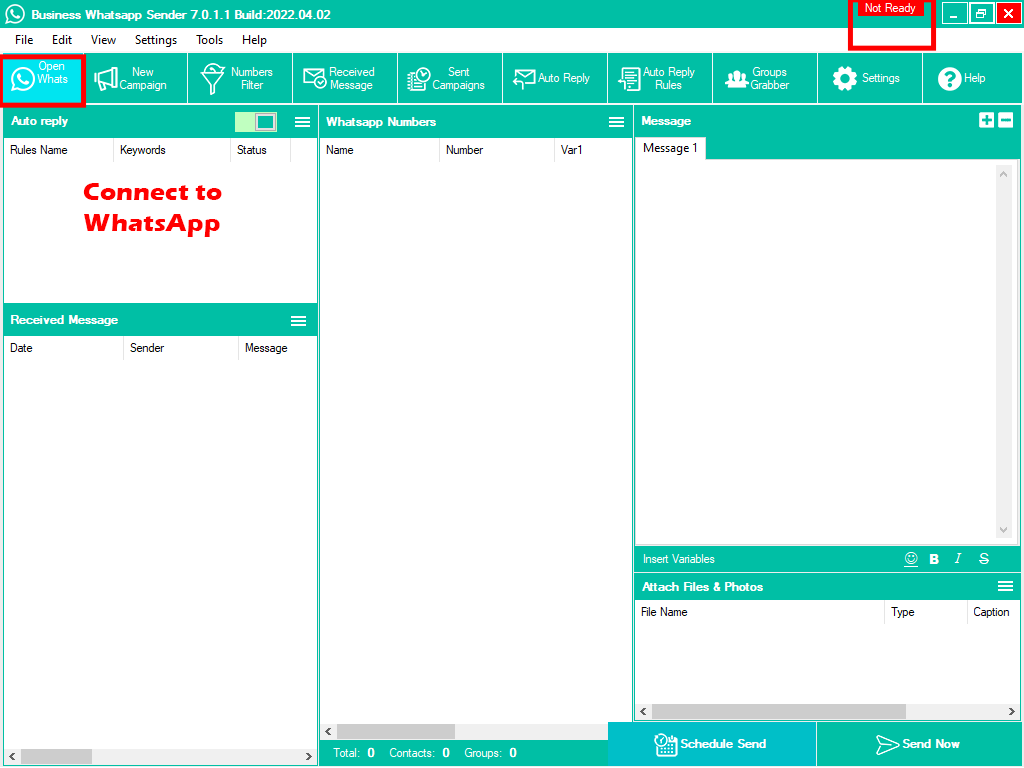The image size is (1024, 768).
Task: Open the Whatsapp Numbers panel hamburger menu
Action: click(x=616, y=122)
